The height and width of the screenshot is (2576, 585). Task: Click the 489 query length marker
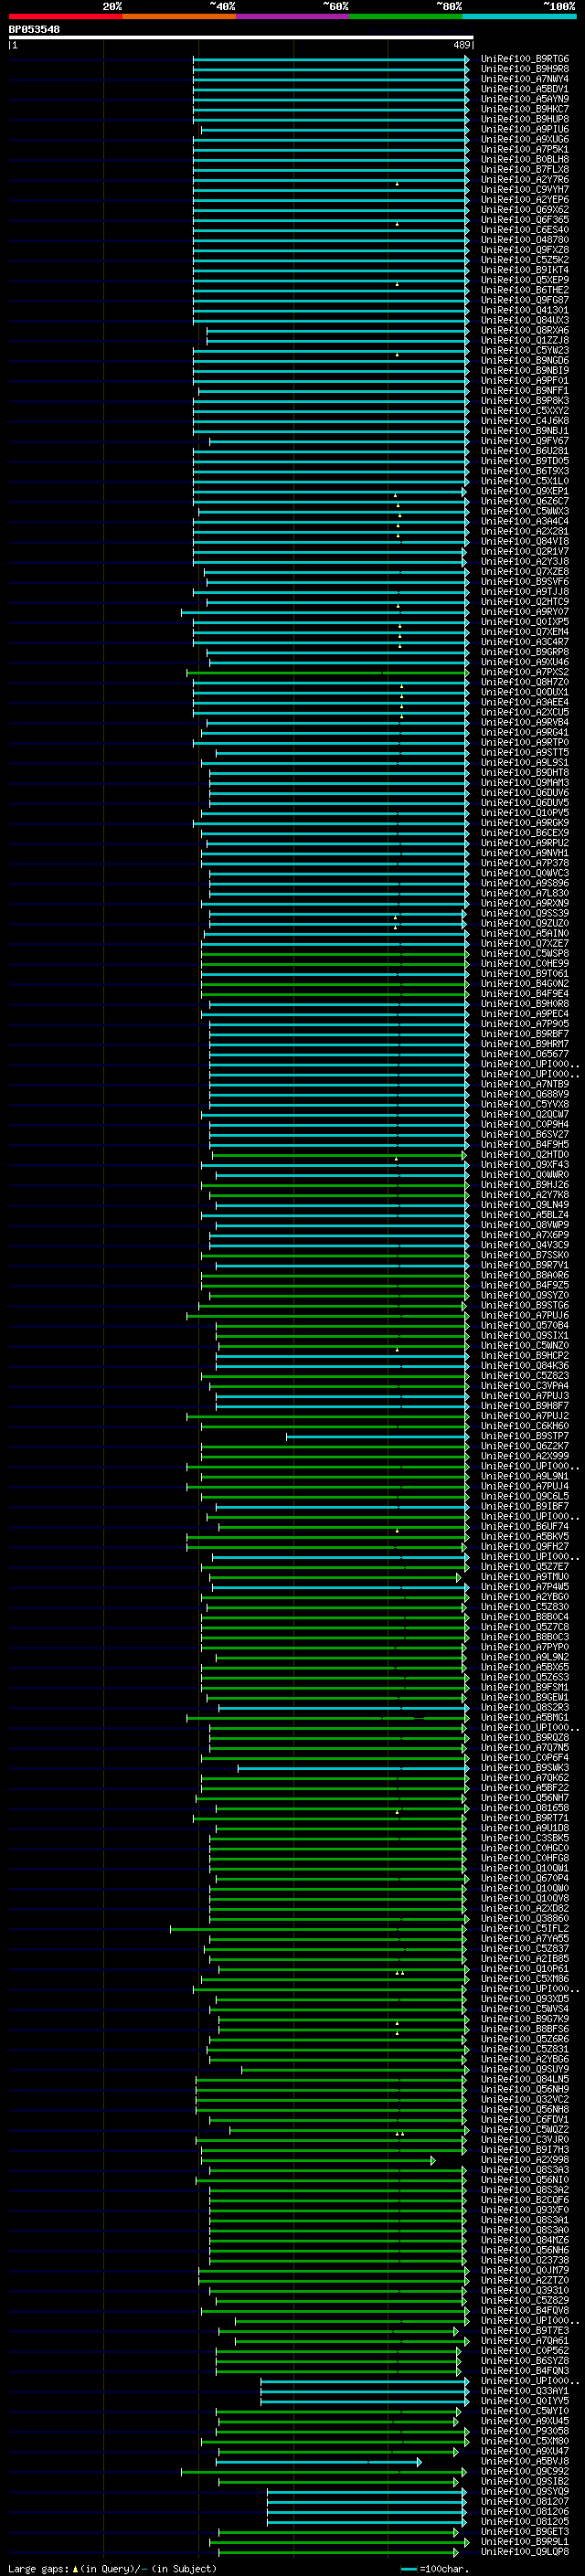coord(462,45)
